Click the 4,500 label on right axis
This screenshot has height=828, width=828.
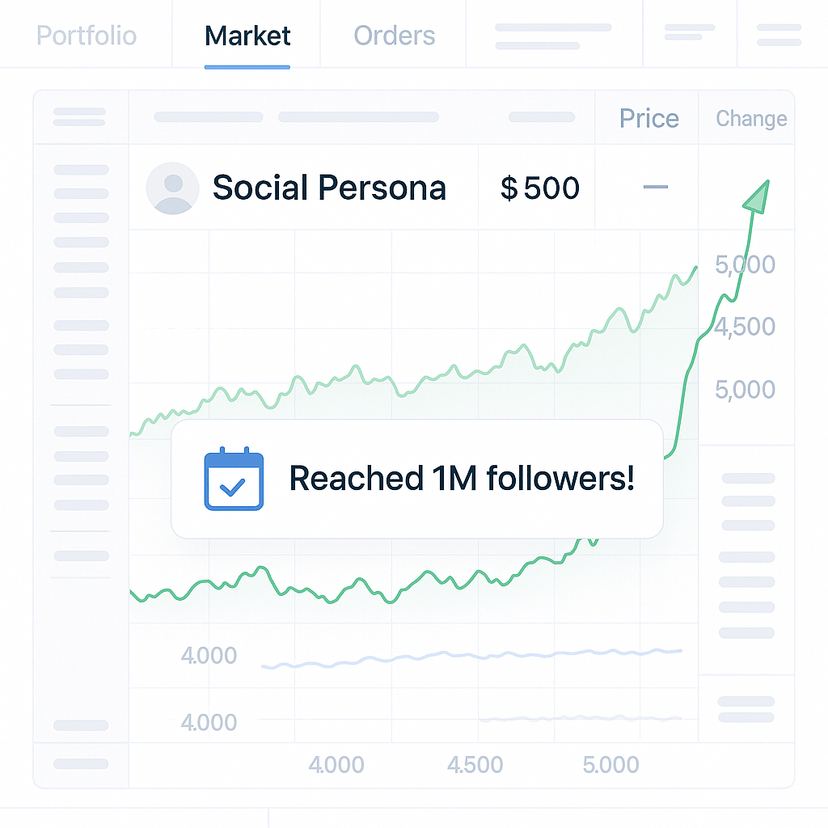tap(745, 327)
